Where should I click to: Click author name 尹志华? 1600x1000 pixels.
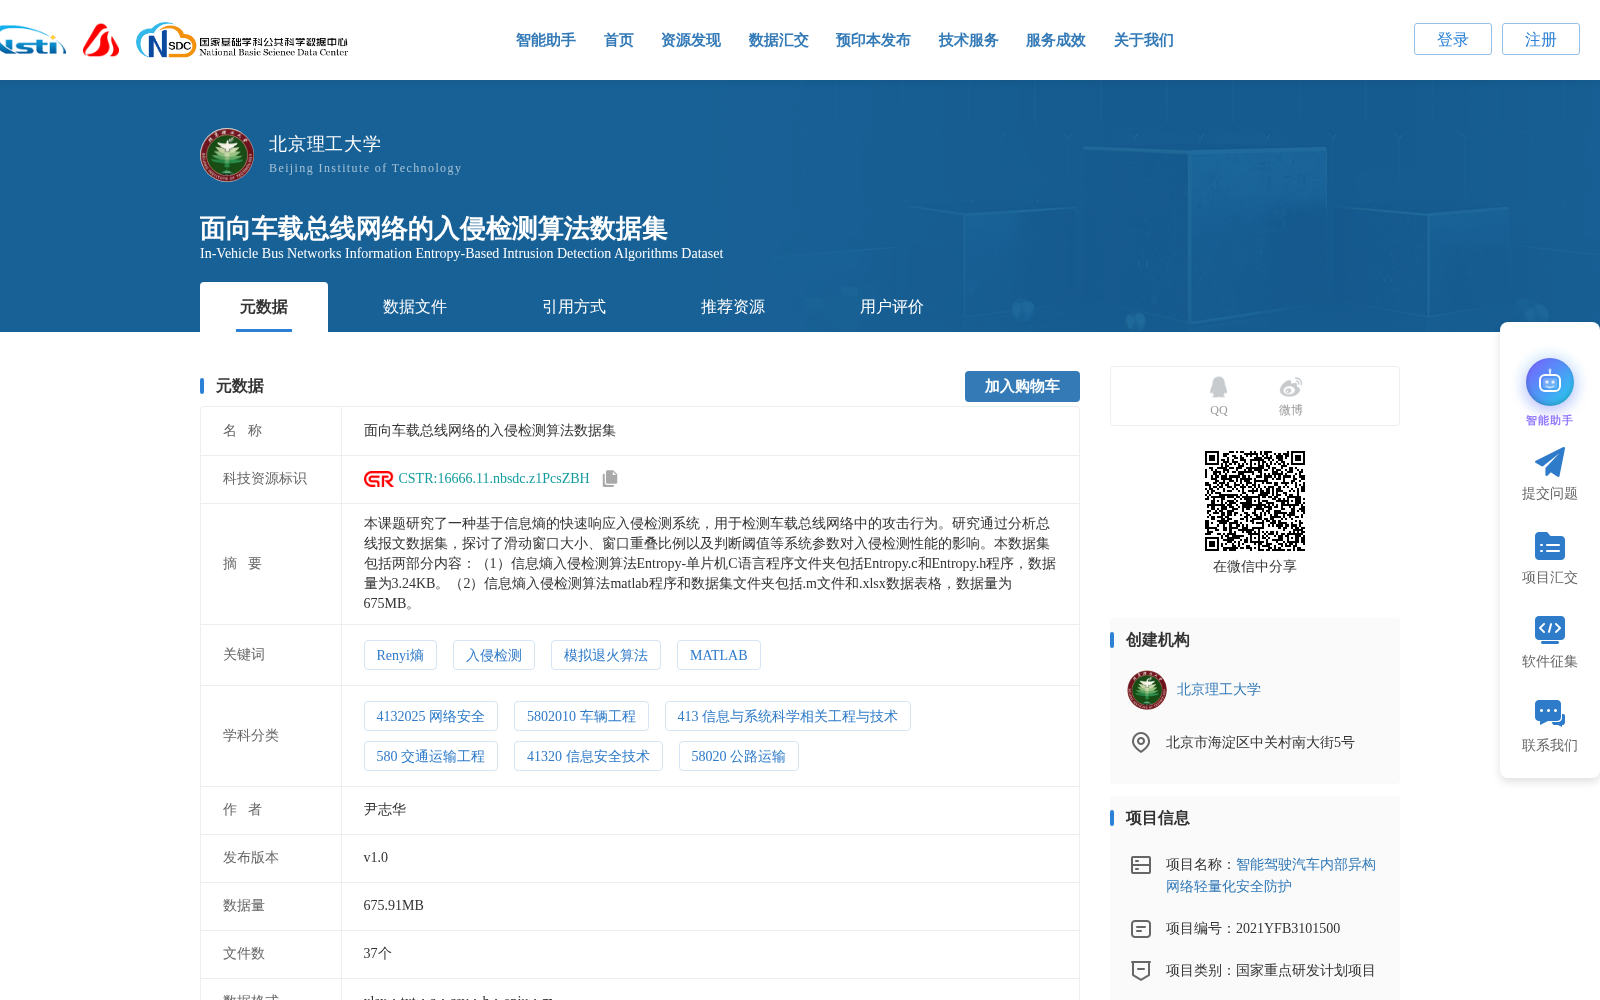[385, 810]
